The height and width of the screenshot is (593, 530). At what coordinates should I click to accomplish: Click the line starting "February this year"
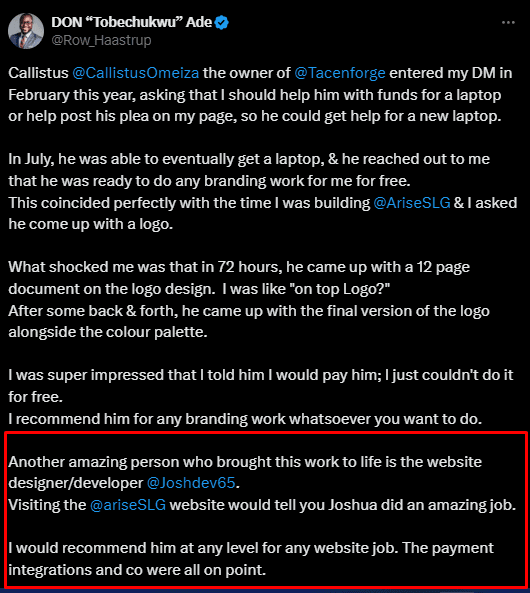click(255, 95)
